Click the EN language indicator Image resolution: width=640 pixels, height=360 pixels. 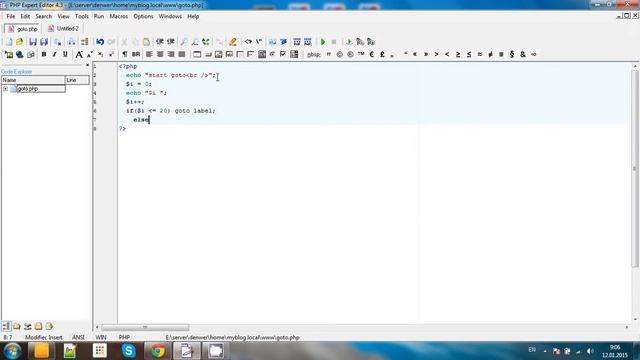532,350
